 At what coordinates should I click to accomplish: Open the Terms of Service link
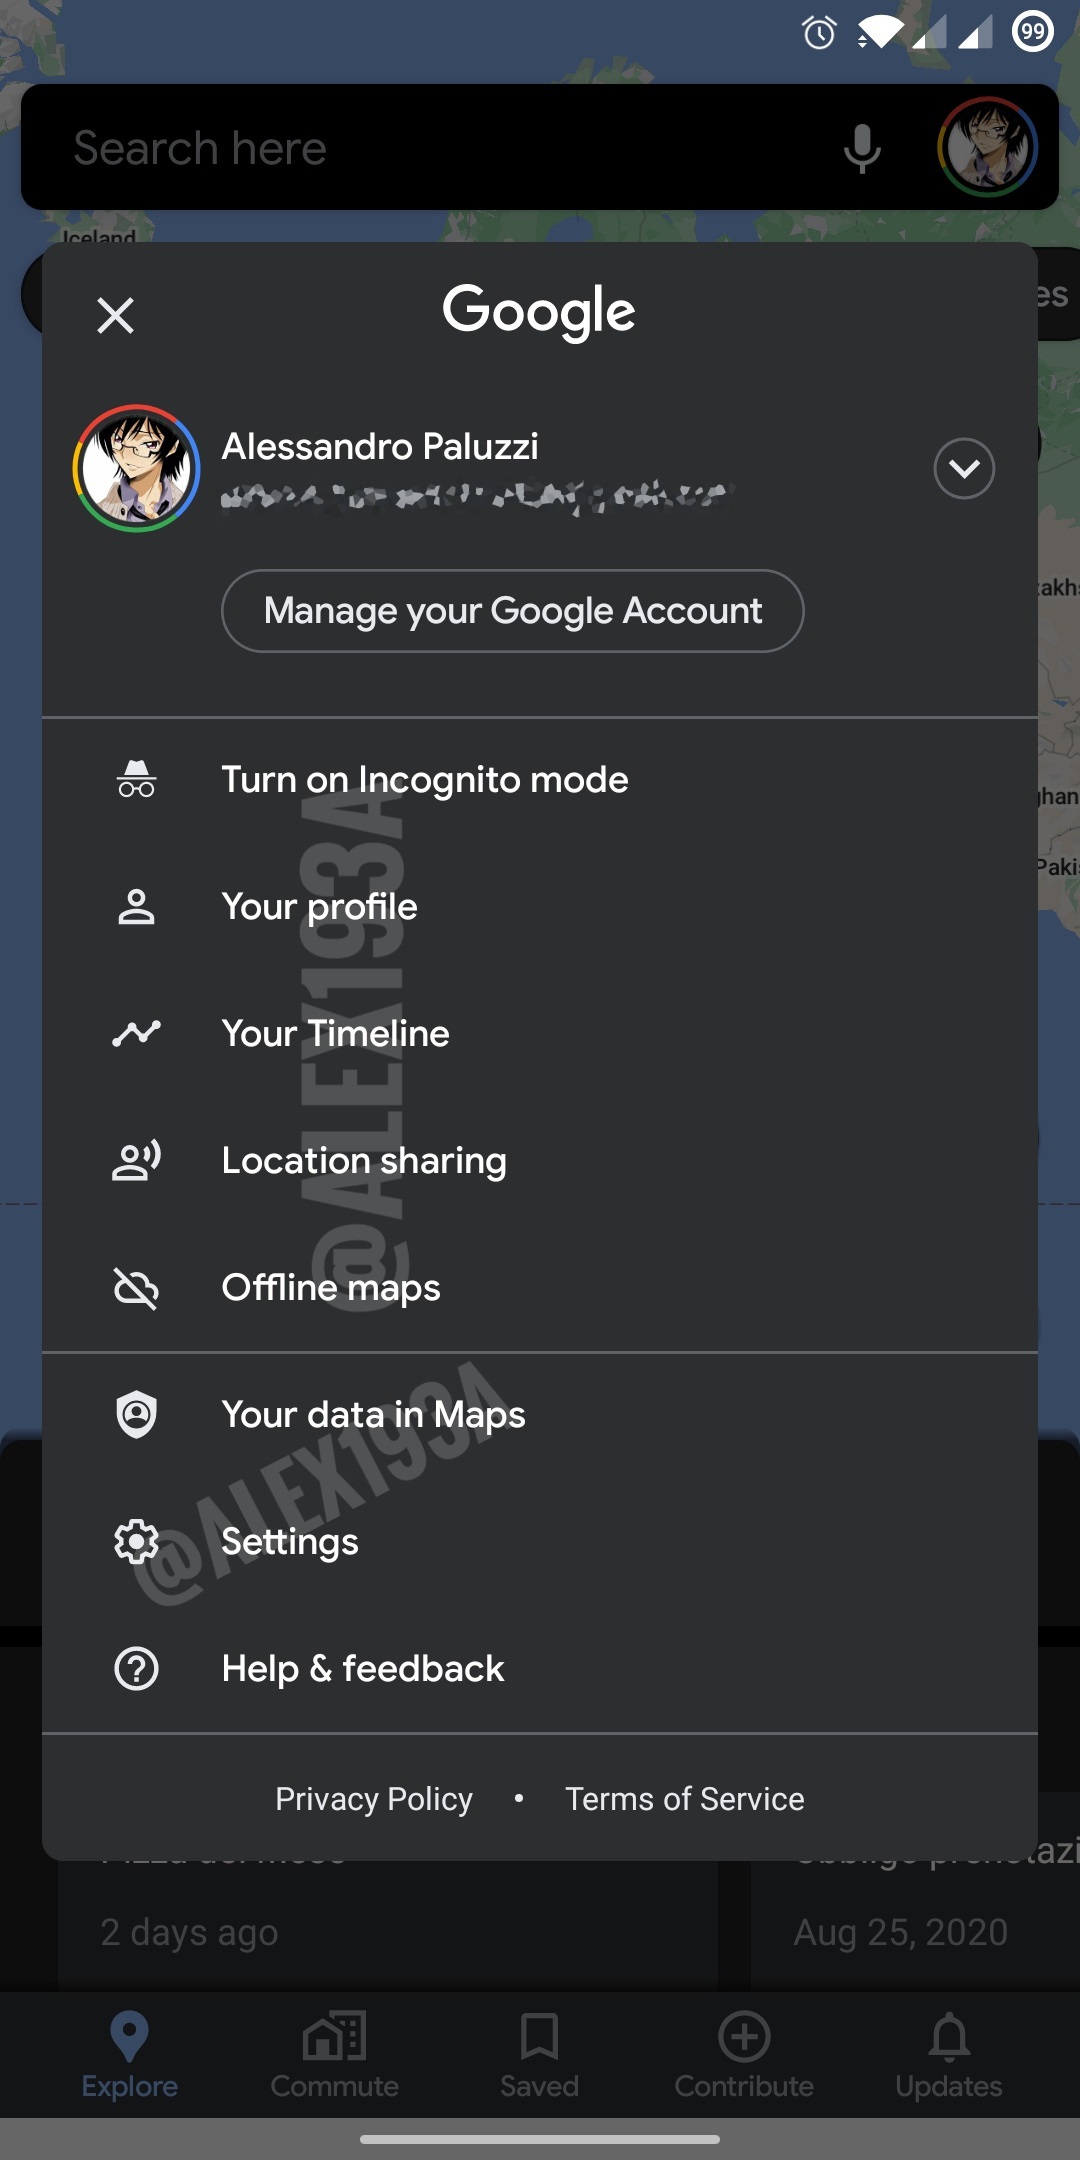pos(684,1798)
